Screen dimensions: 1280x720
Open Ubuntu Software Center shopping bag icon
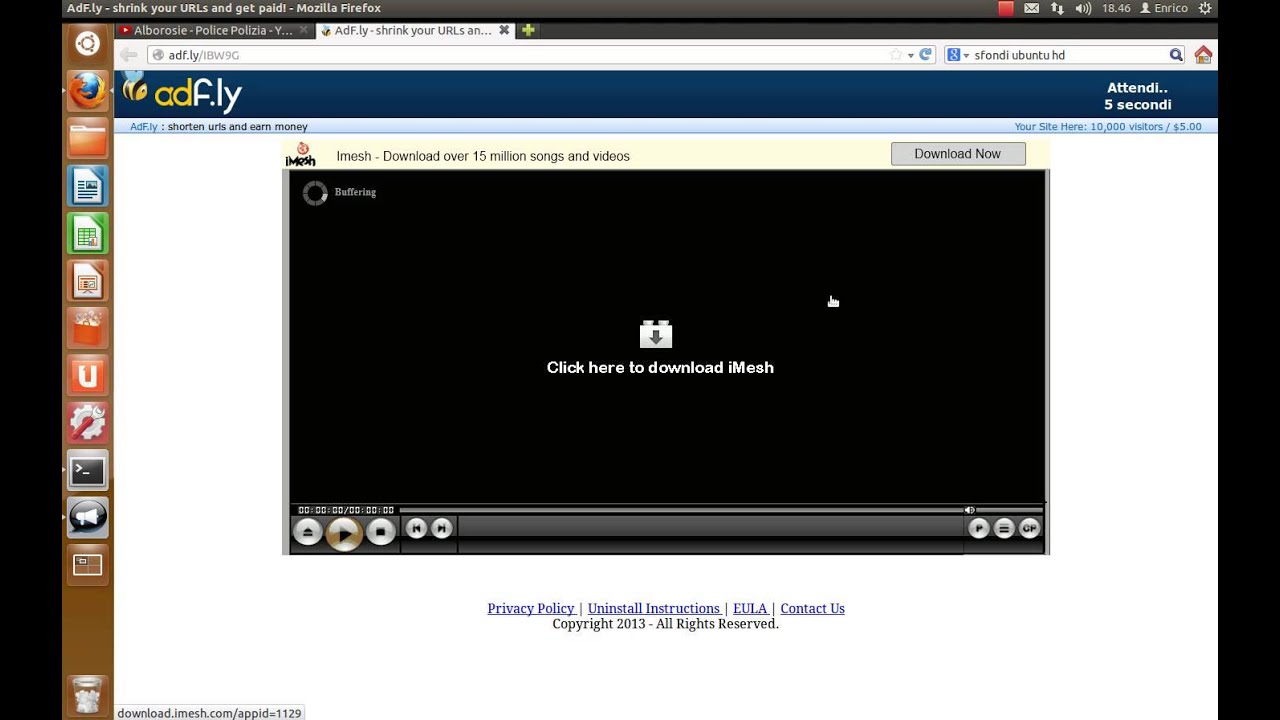(87, 328)
